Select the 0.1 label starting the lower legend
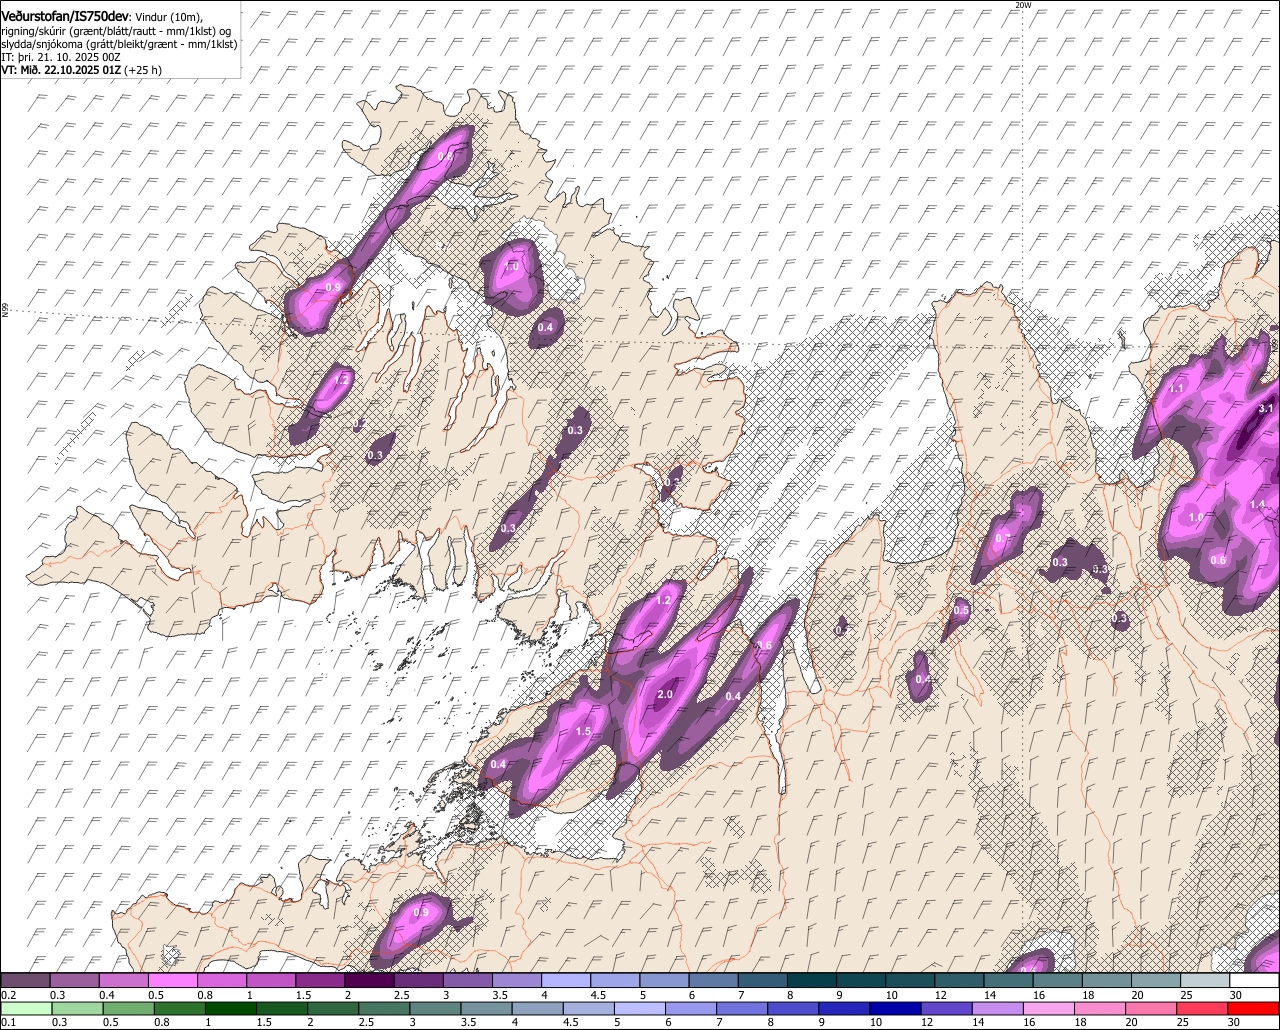Screen dimensions: 1280x1030 8,1022
